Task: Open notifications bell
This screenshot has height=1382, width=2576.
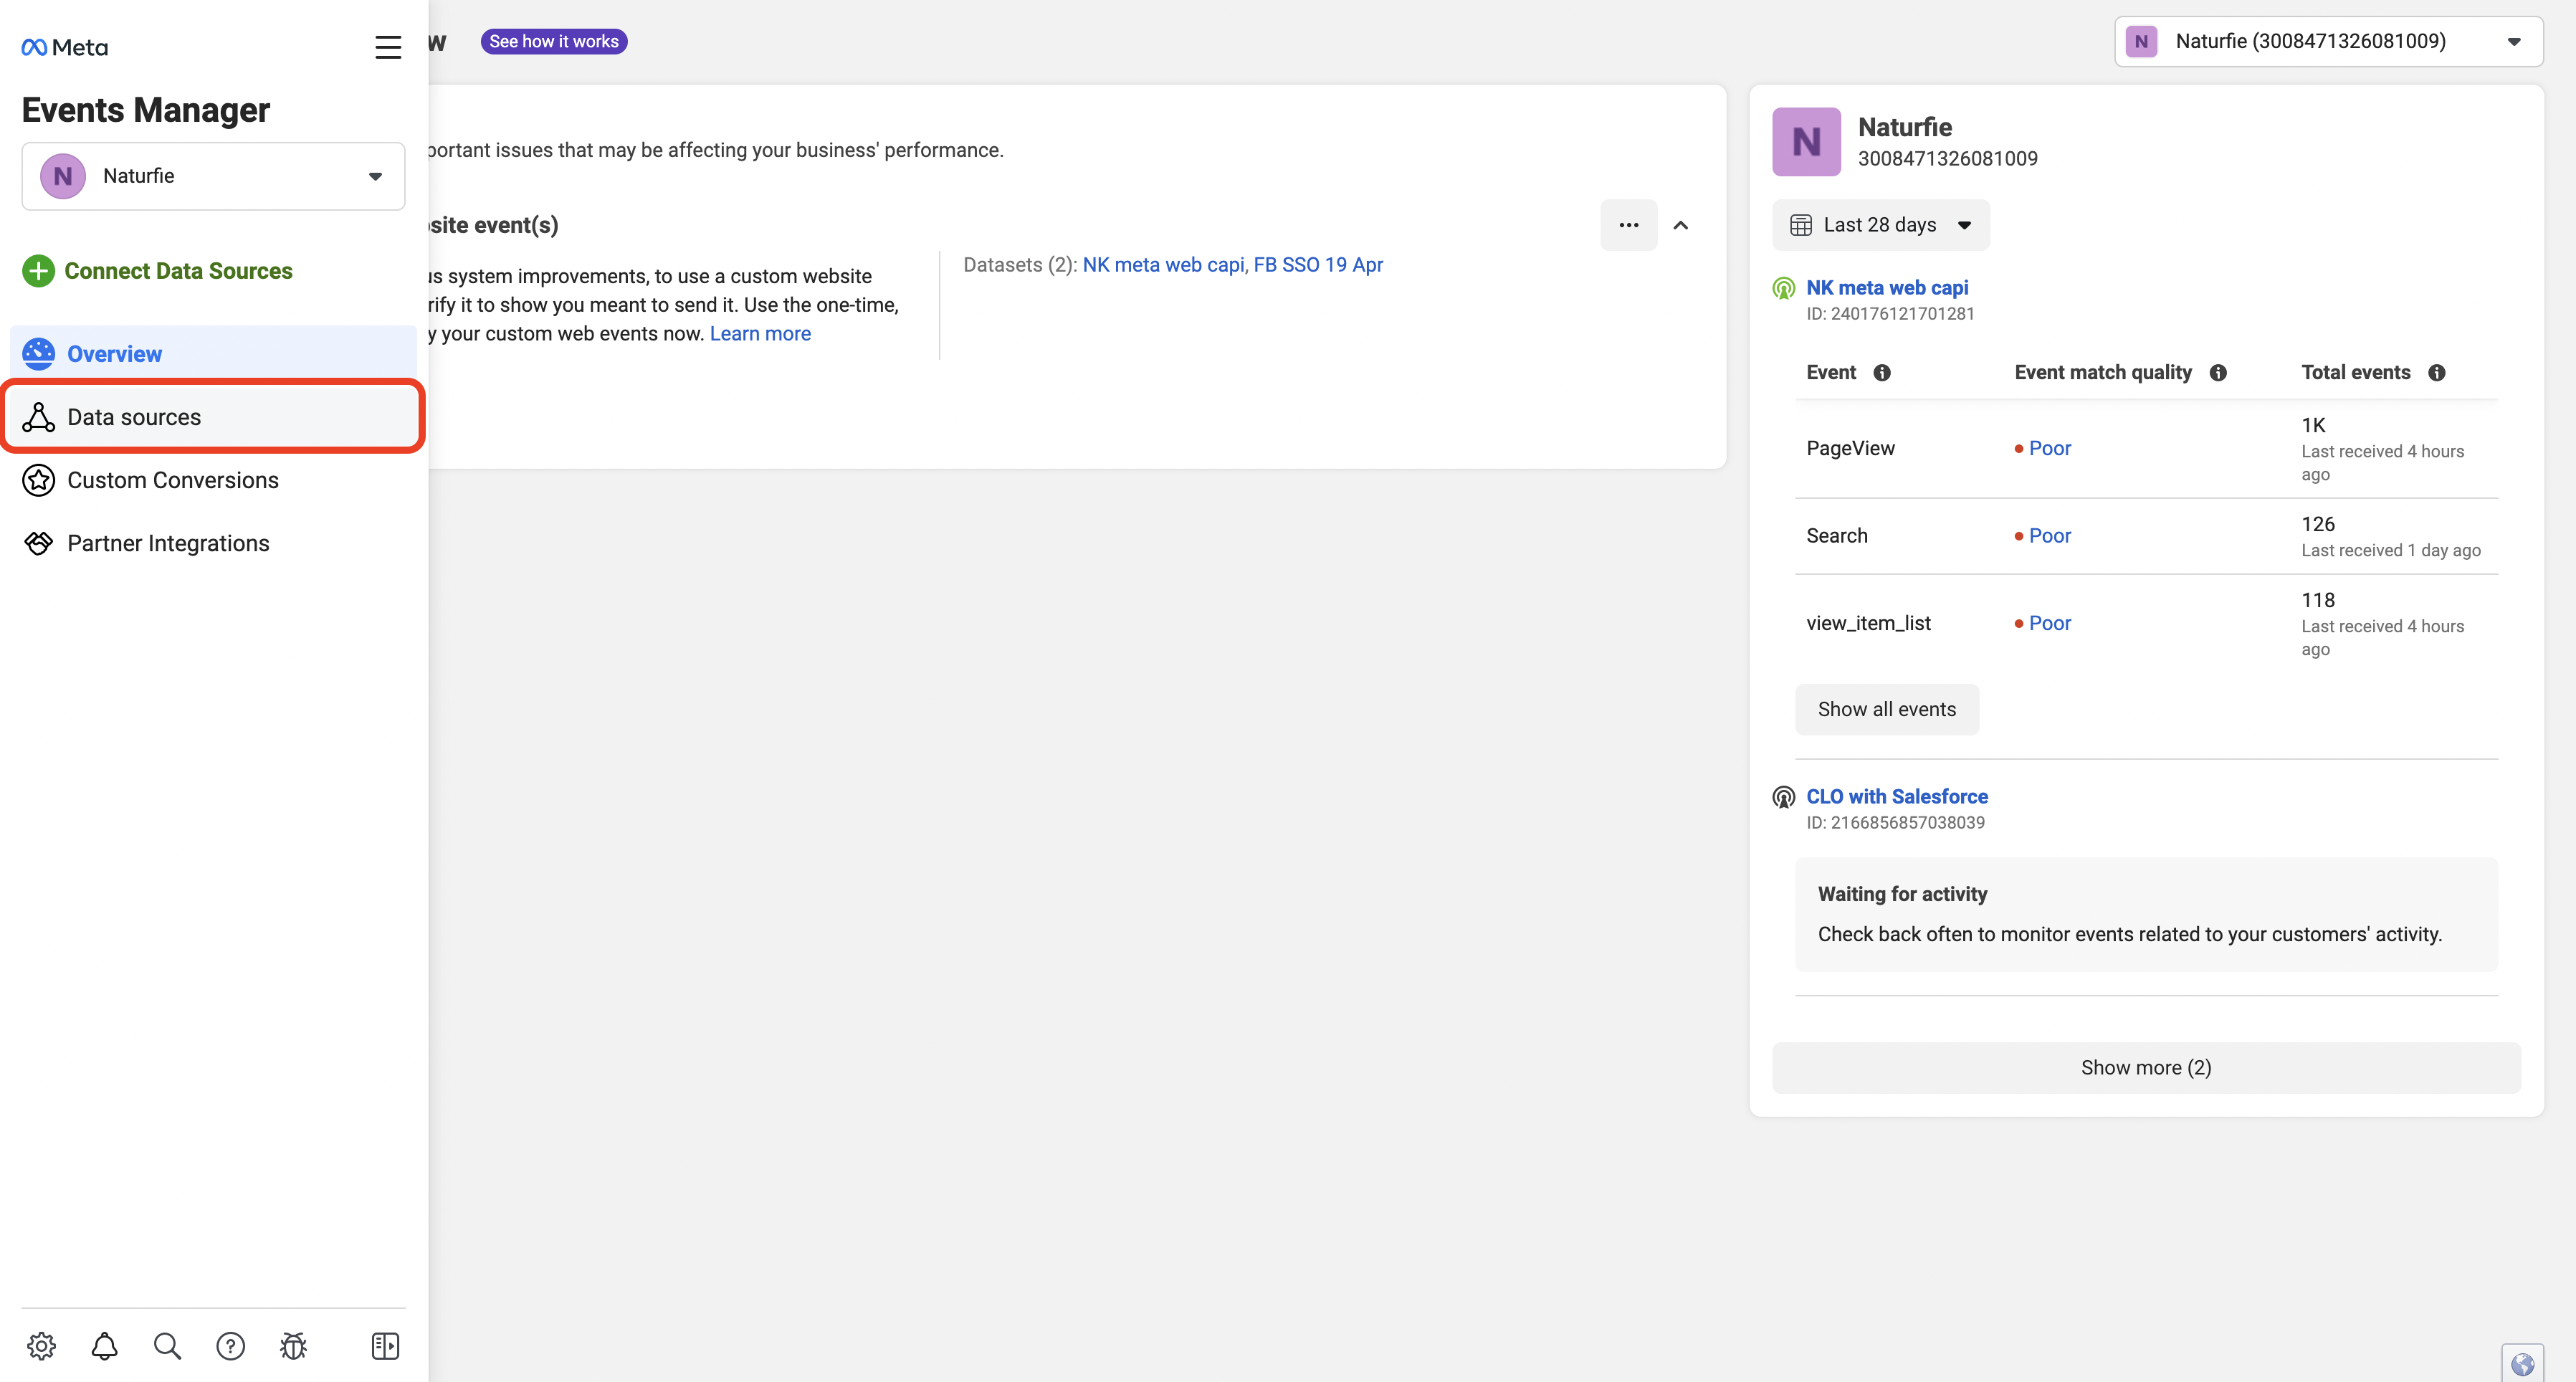Action: click(104, 1346)
